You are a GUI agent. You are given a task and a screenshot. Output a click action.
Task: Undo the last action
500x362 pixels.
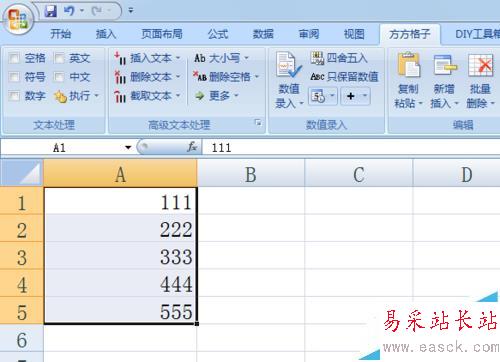click(69, 11)
